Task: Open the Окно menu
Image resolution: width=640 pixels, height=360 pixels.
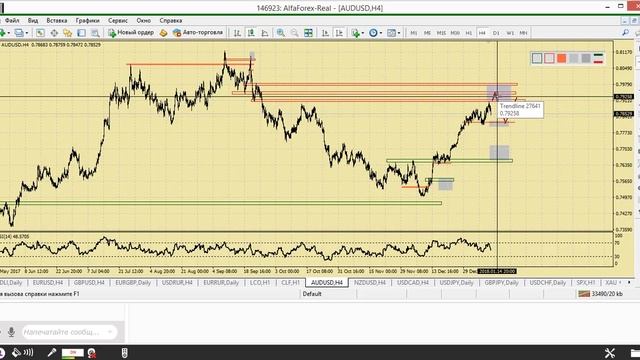Action: [144, 20]
